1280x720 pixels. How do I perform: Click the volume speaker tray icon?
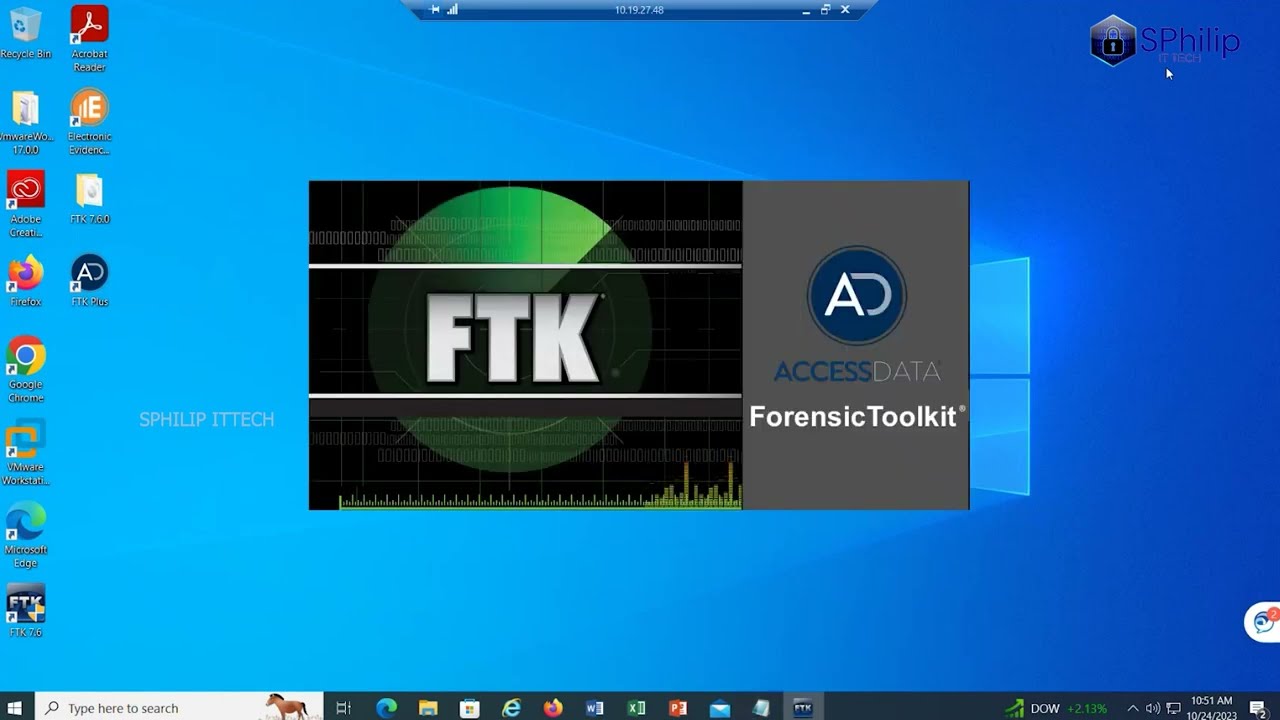(1152, 708)
